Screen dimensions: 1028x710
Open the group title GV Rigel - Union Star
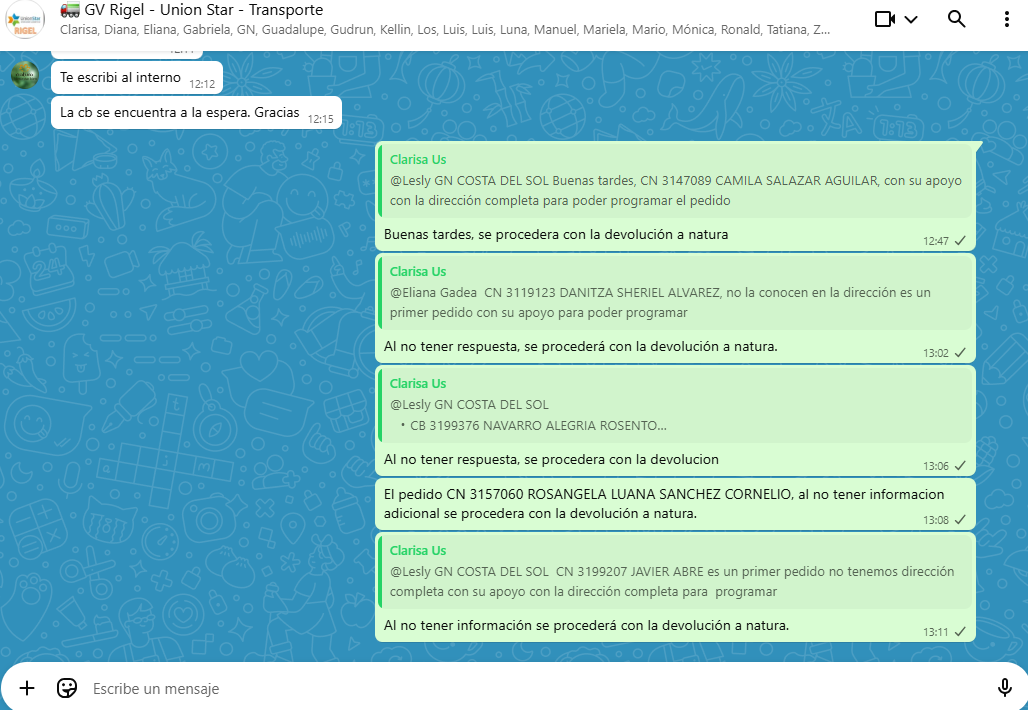point(203,10)
